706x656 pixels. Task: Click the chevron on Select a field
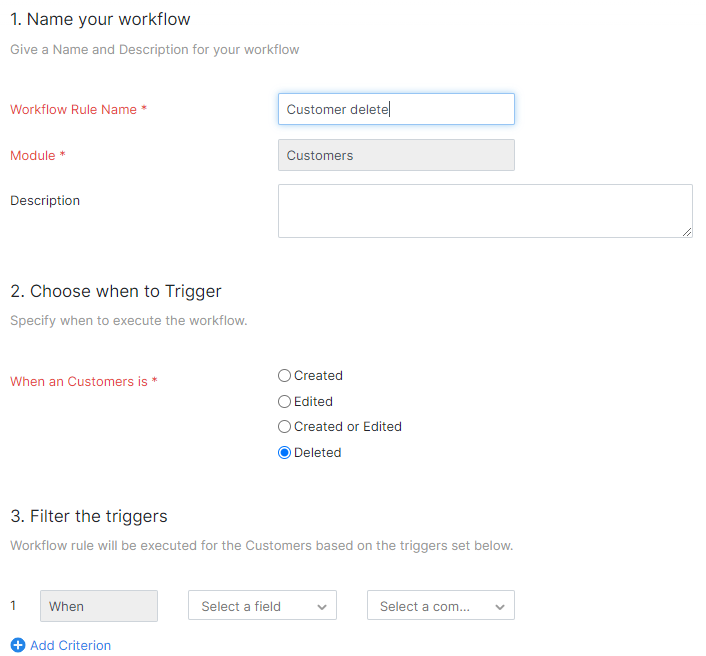[322, 607]
